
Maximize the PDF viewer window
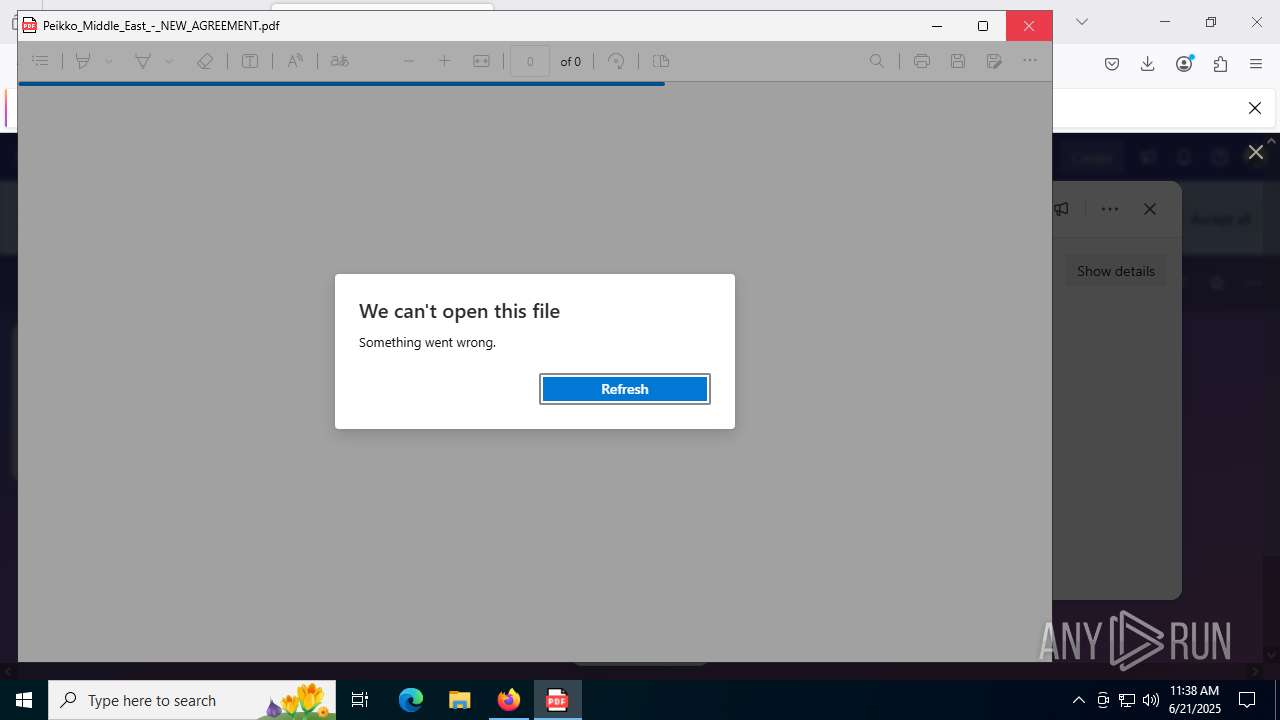point(983,26)
